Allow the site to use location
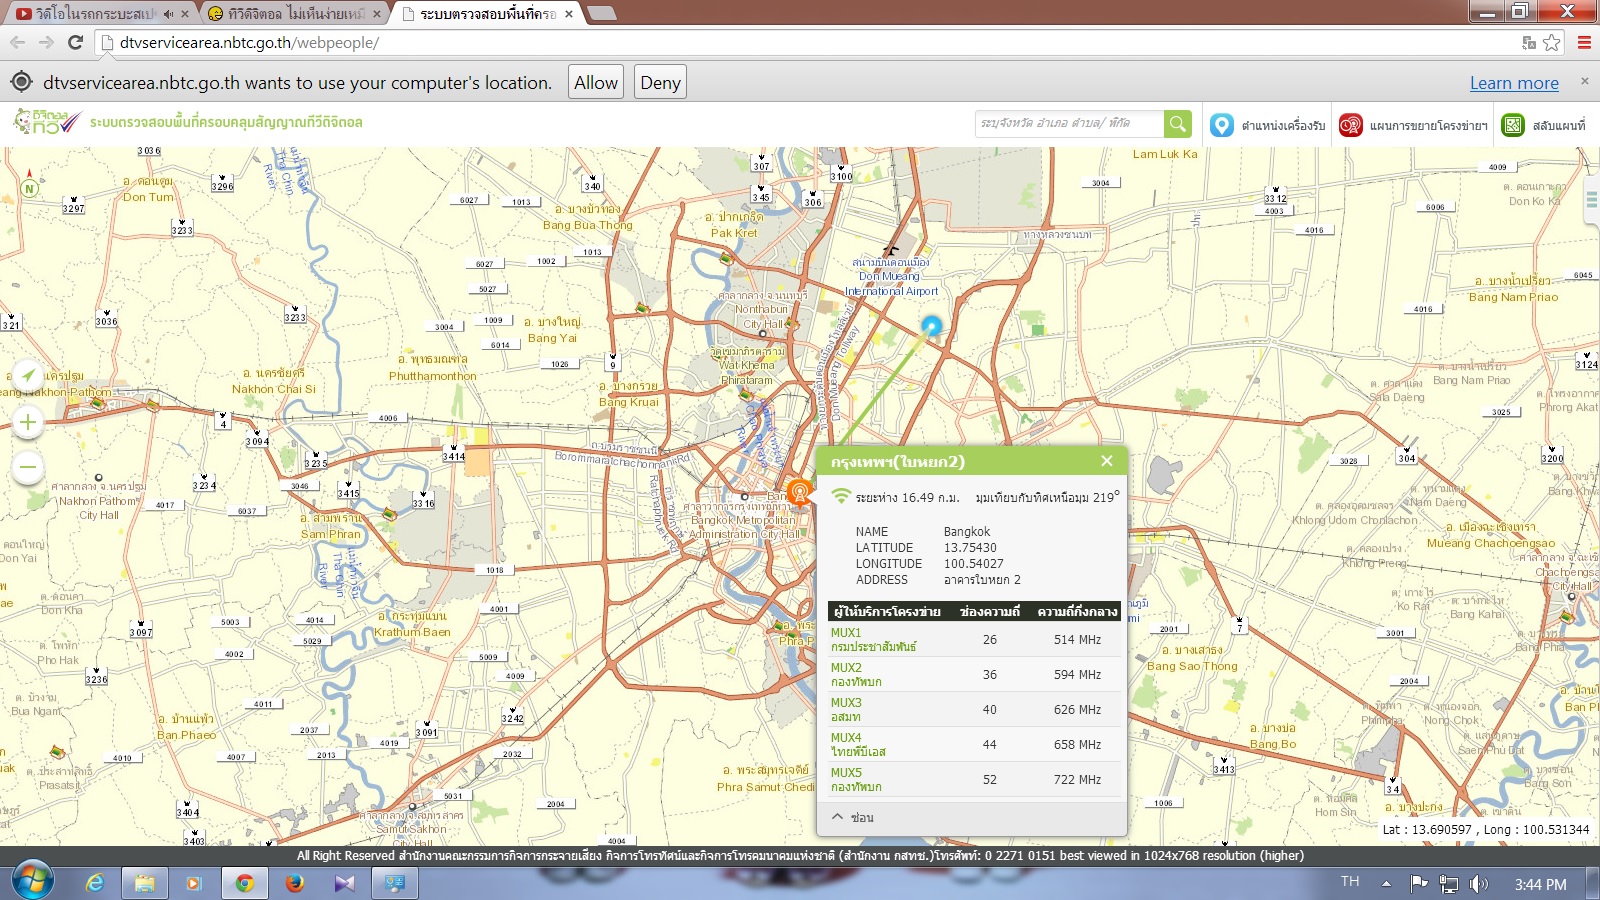 pyautogui.click(x=596, y=83)
